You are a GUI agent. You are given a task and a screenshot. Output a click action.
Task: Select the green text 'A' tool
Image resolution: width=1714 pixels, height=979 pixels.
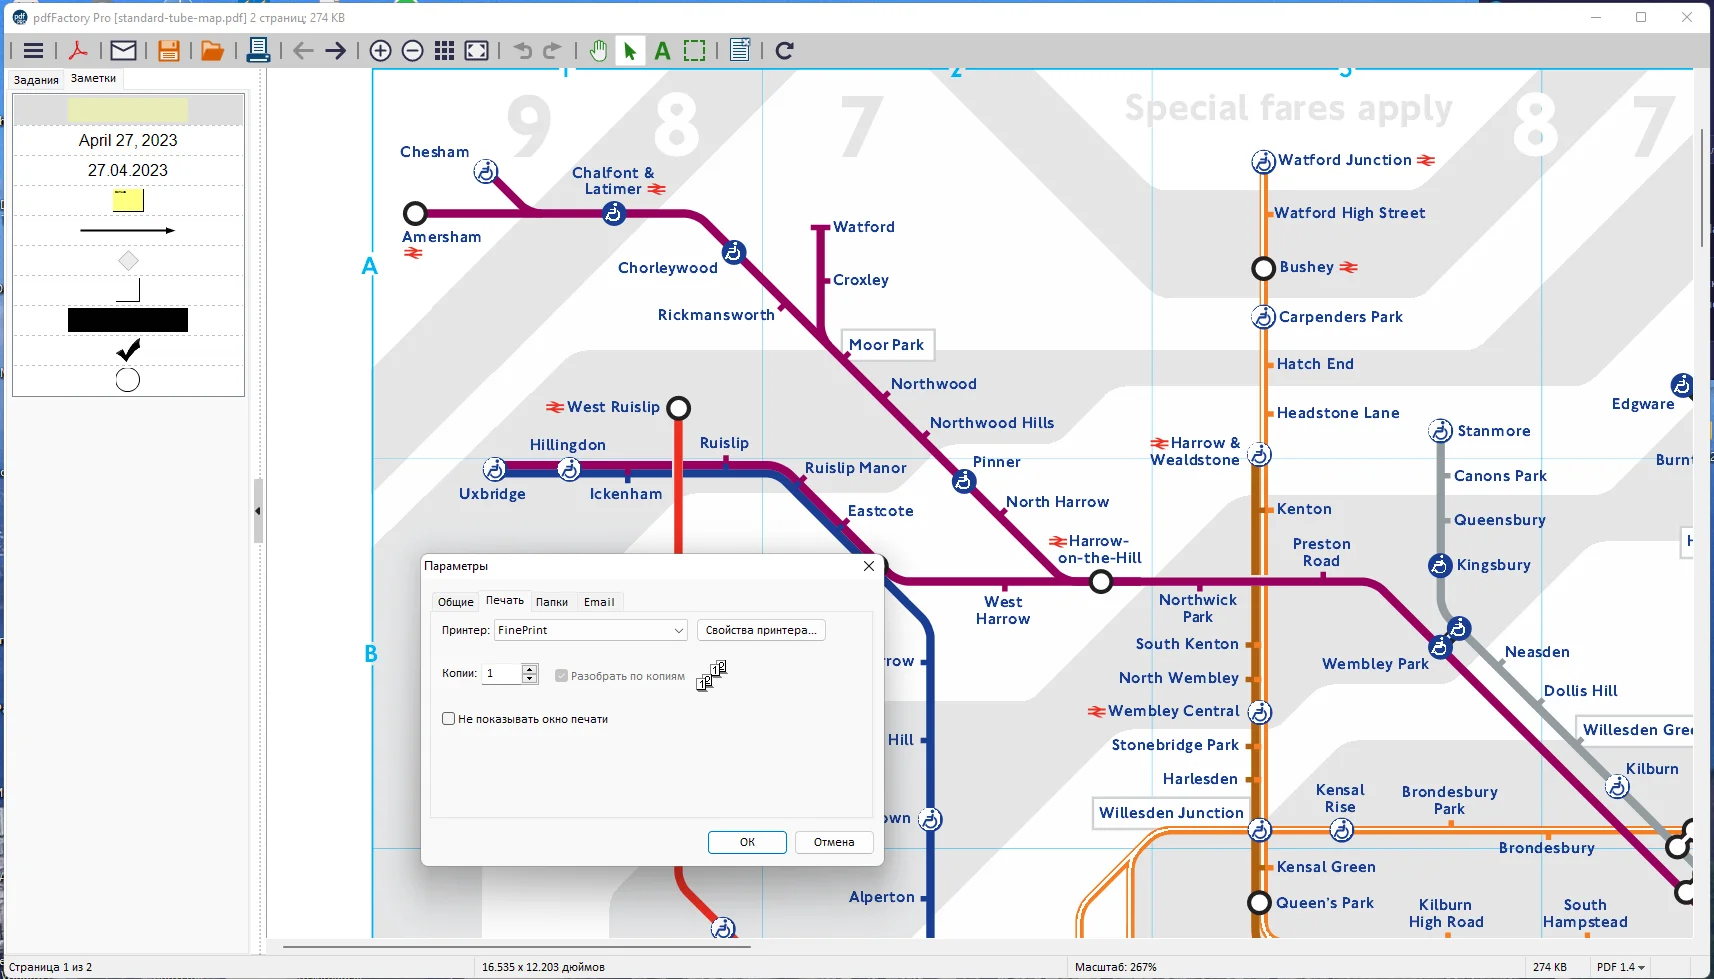click(x=662, y=51)
